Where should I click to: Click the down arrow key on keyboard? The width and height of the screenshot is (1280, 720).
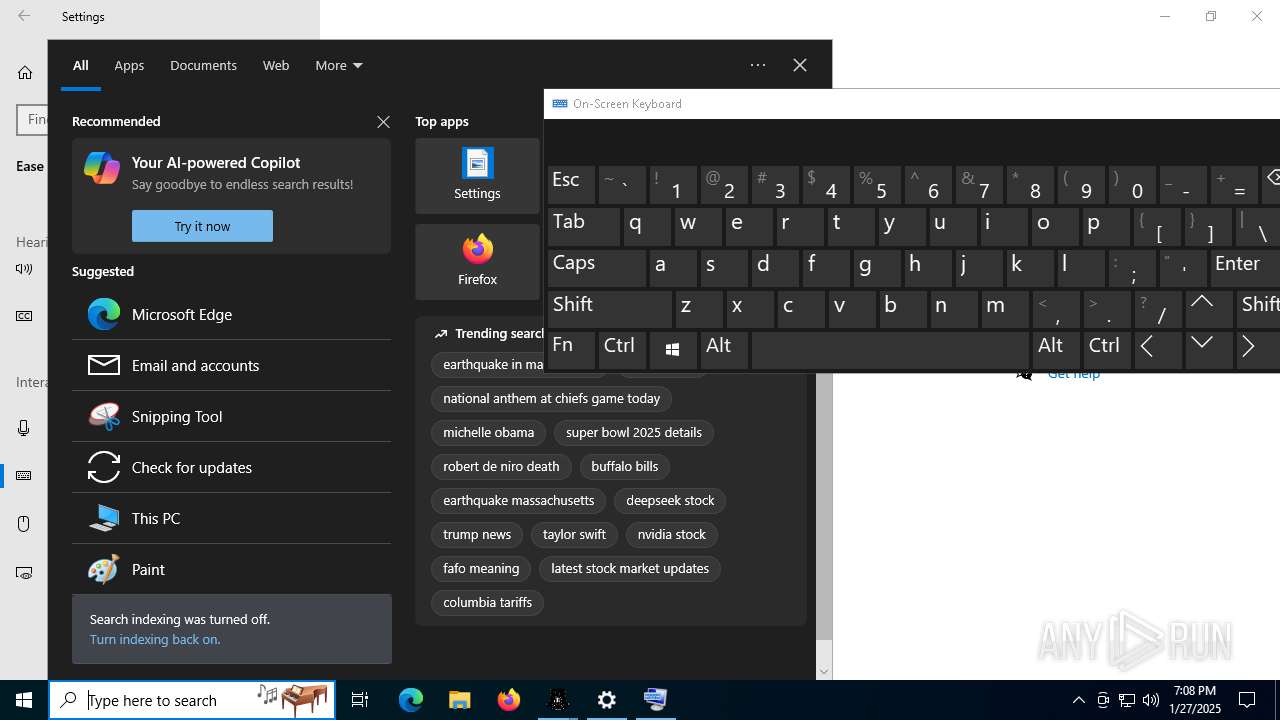pyautogui.click(x=1208, y=350)
